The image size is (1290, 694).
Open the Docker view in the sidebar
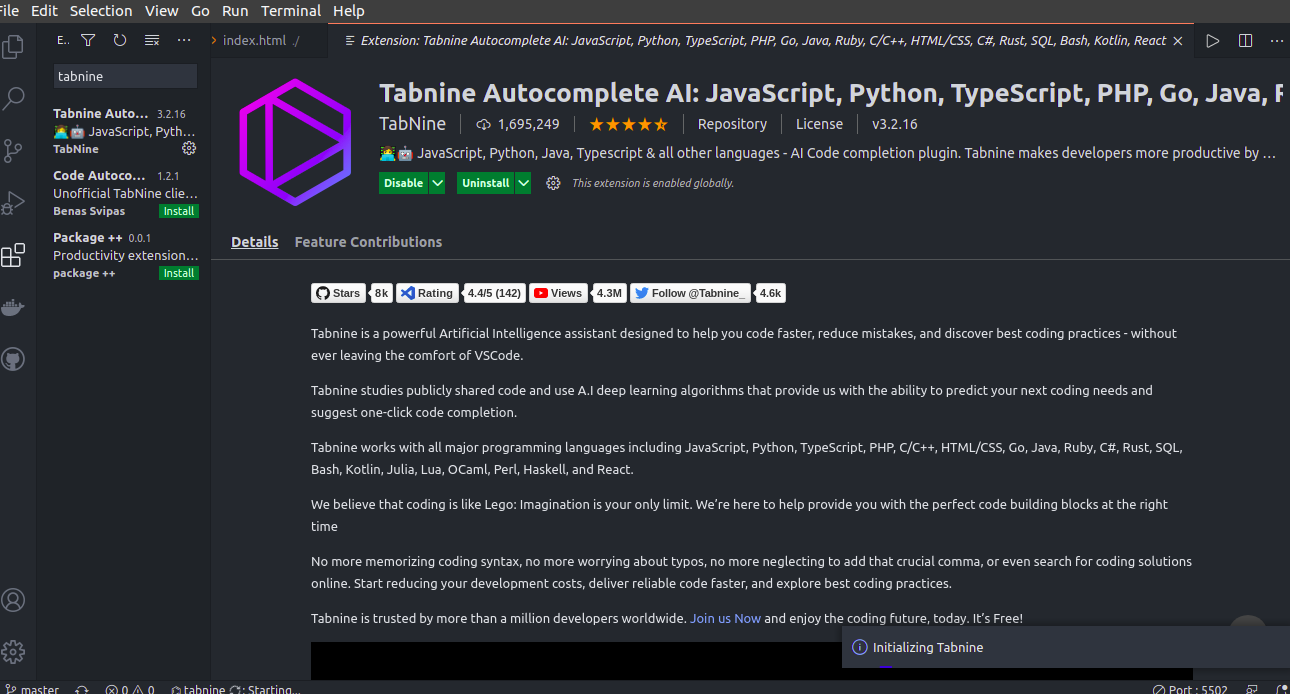pos(14,307)
